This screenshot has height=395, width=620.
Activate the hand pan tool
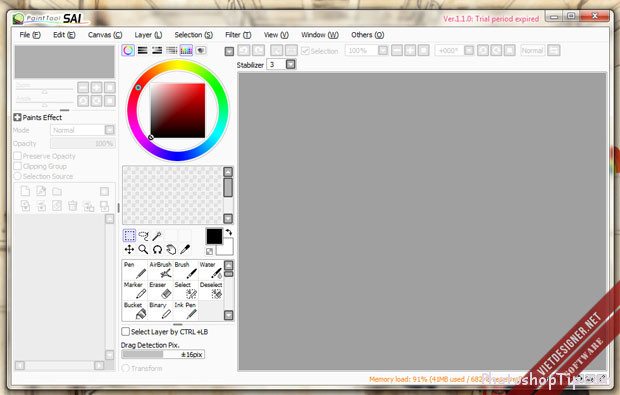(x=171, y=249)
